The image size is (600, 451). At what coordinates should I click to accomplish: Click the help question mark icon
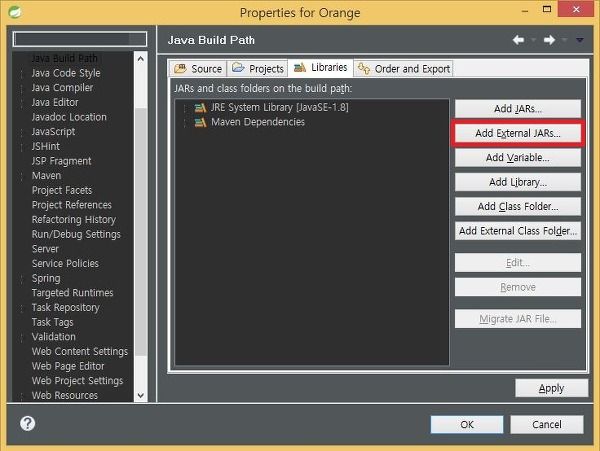click(28, 423)
